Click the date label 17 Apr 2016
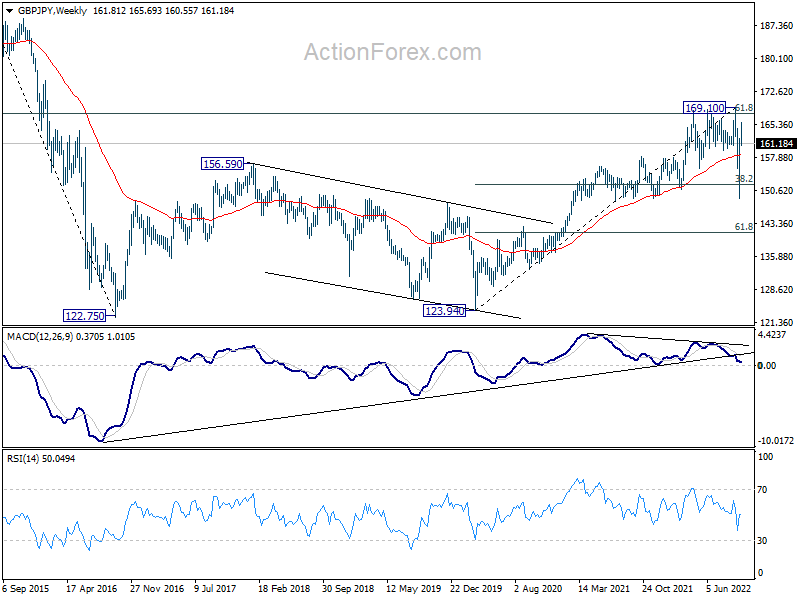This screenshot has height=600, width=800. [x=92, y=588]
